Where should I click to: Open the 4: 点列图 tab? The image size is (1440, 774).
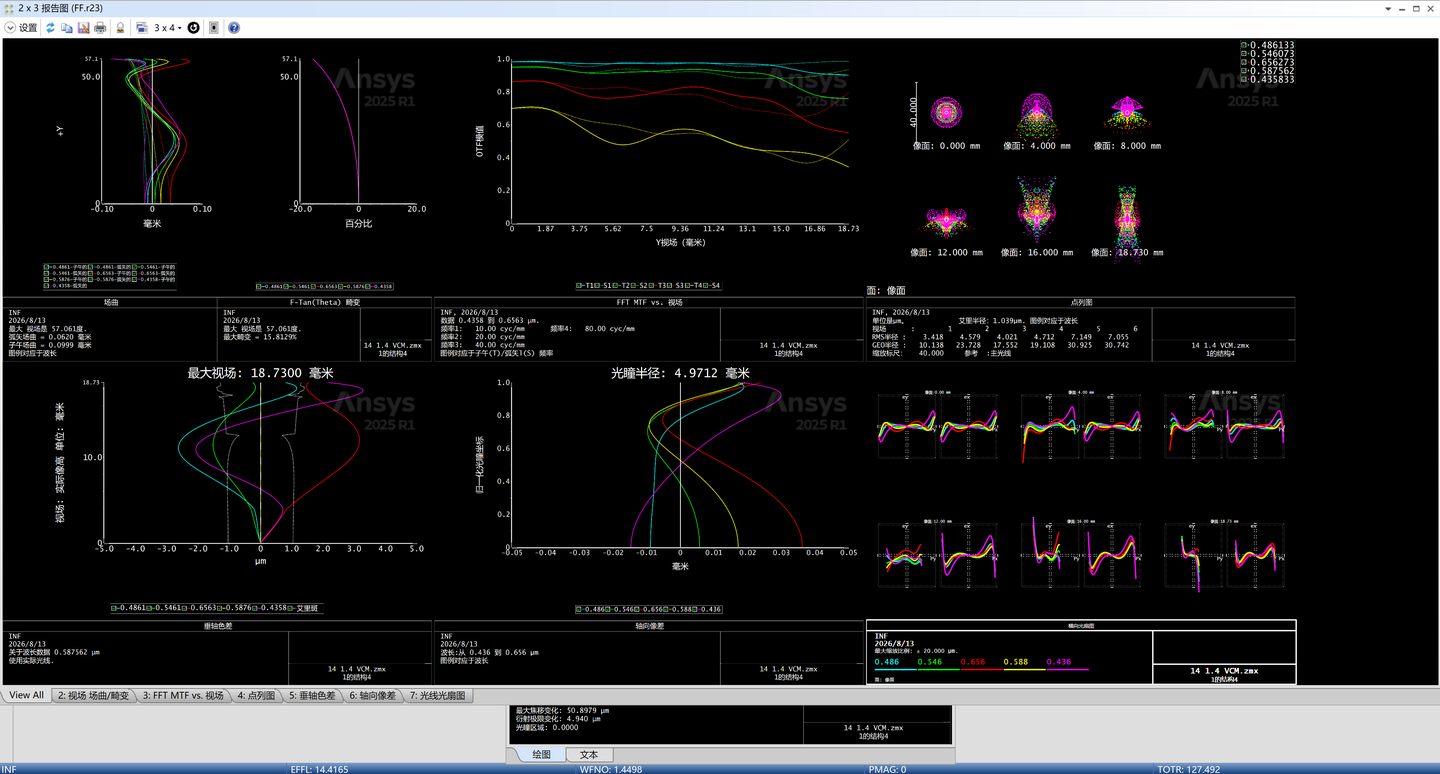point(255,695)
